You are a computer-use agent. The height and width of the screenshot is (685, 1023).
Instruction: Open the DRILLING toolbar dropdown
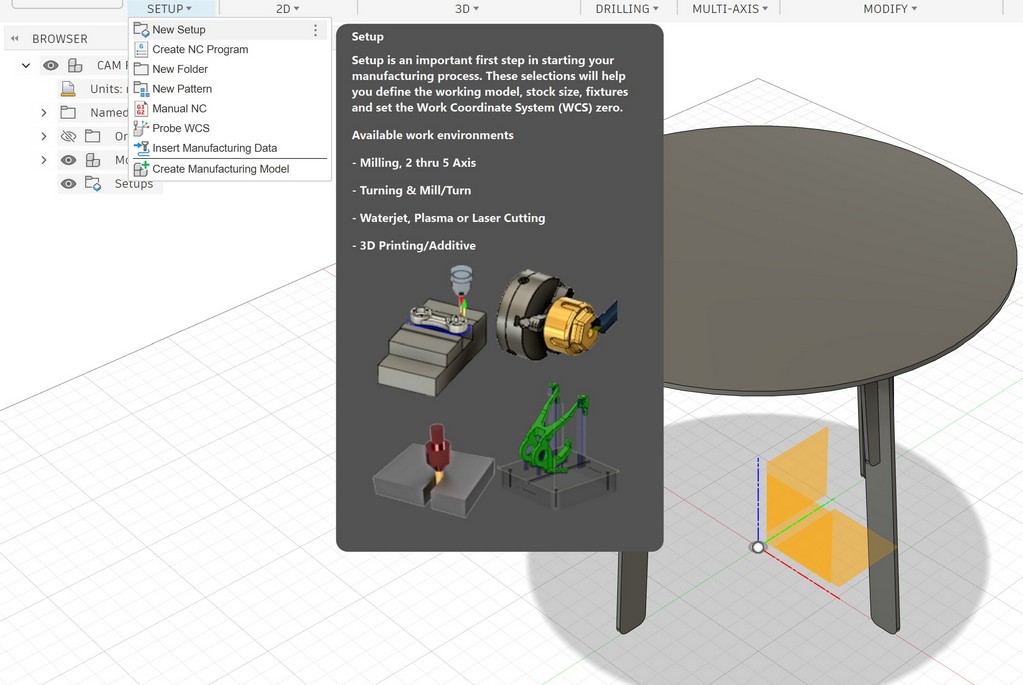click(627, 8)
